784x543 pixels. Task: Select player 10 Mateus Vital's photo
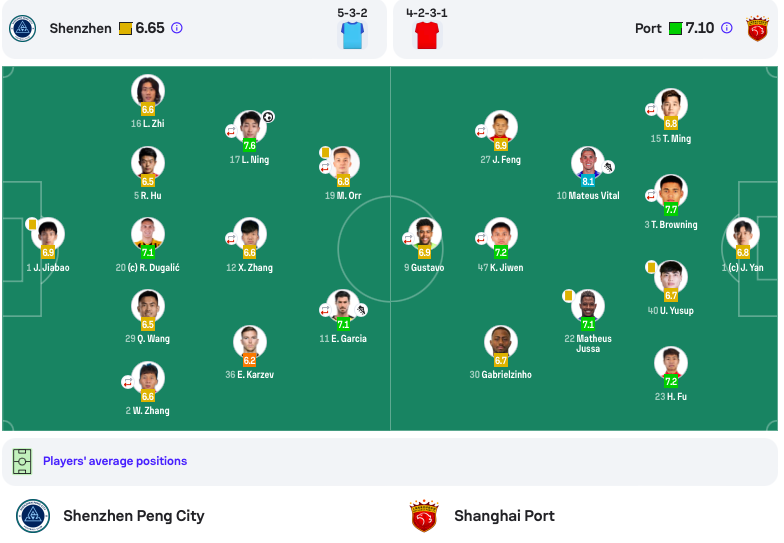click(588, 163)
